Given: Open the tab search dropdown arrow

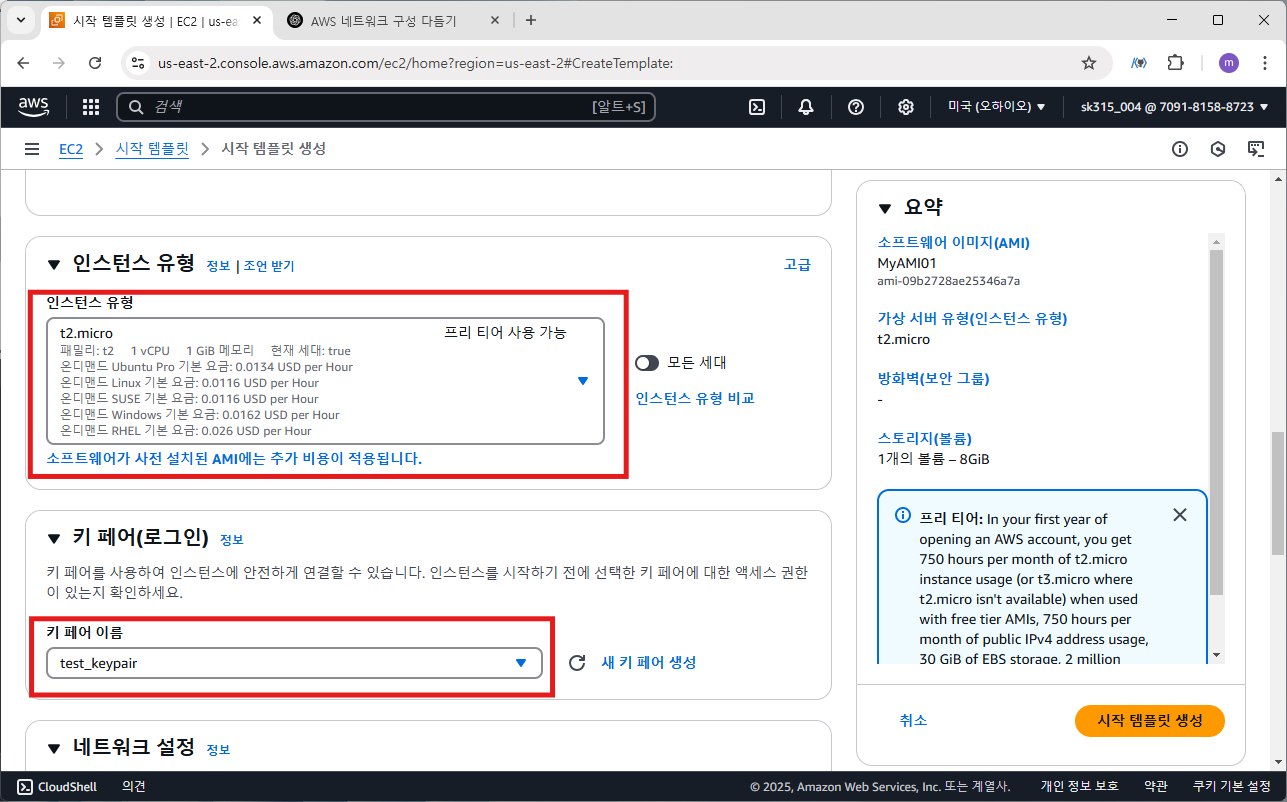Looking at the screenshot, I should 21,20.
